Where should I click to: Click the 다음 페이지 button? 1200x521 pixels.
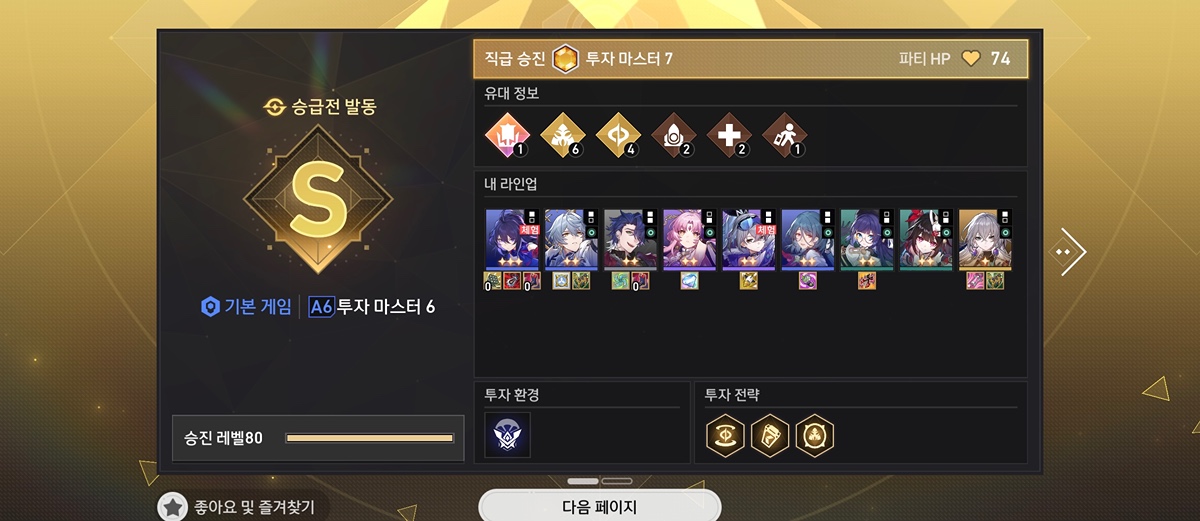tap(599, 506)
